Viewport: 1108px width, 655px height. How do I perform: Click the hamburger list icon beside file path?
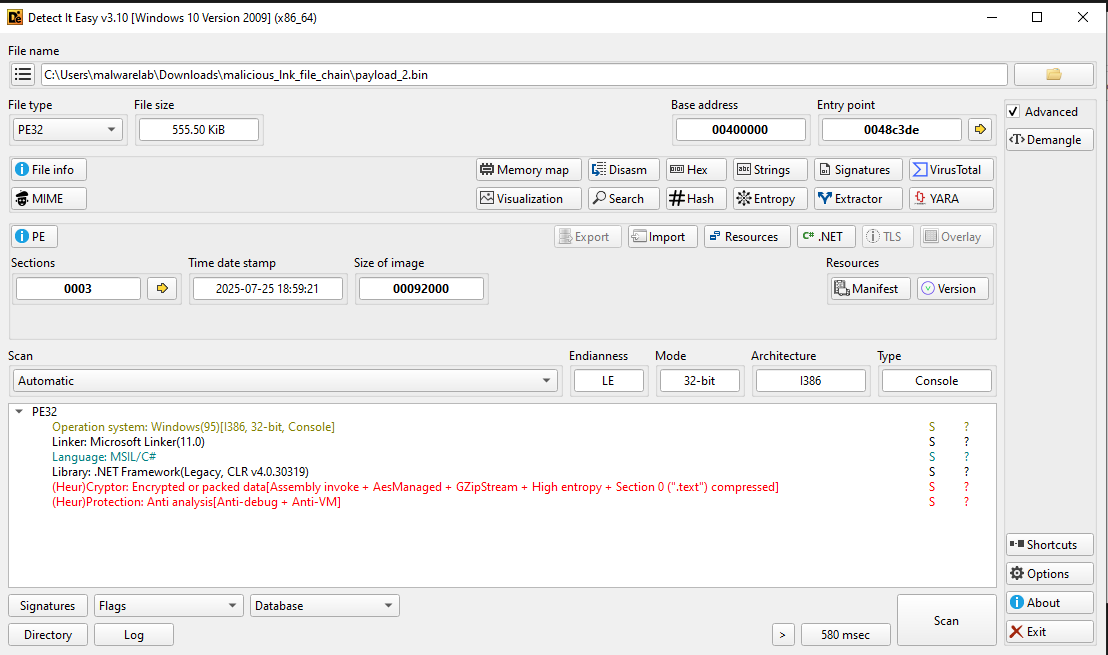(x=23, y=75)
